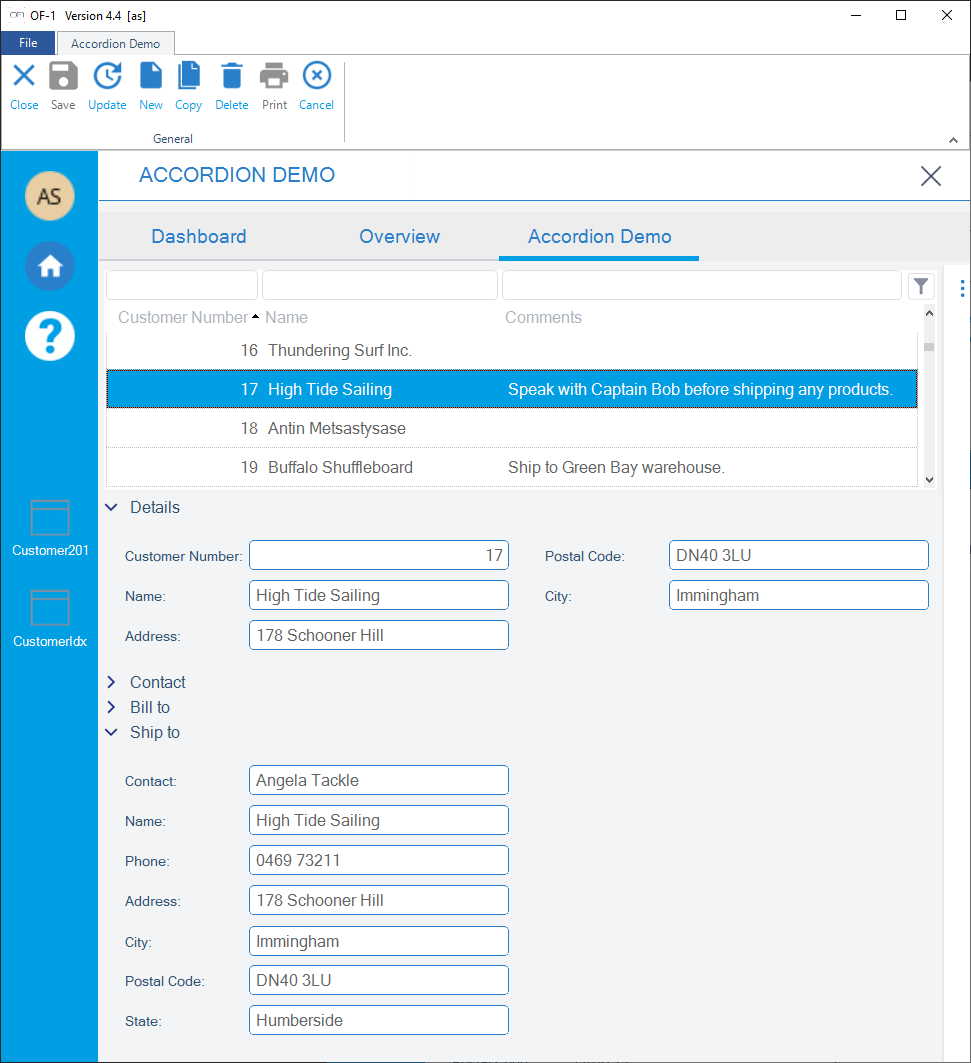
Task: Click the Comments filter box
Action: tap(702, 285)
